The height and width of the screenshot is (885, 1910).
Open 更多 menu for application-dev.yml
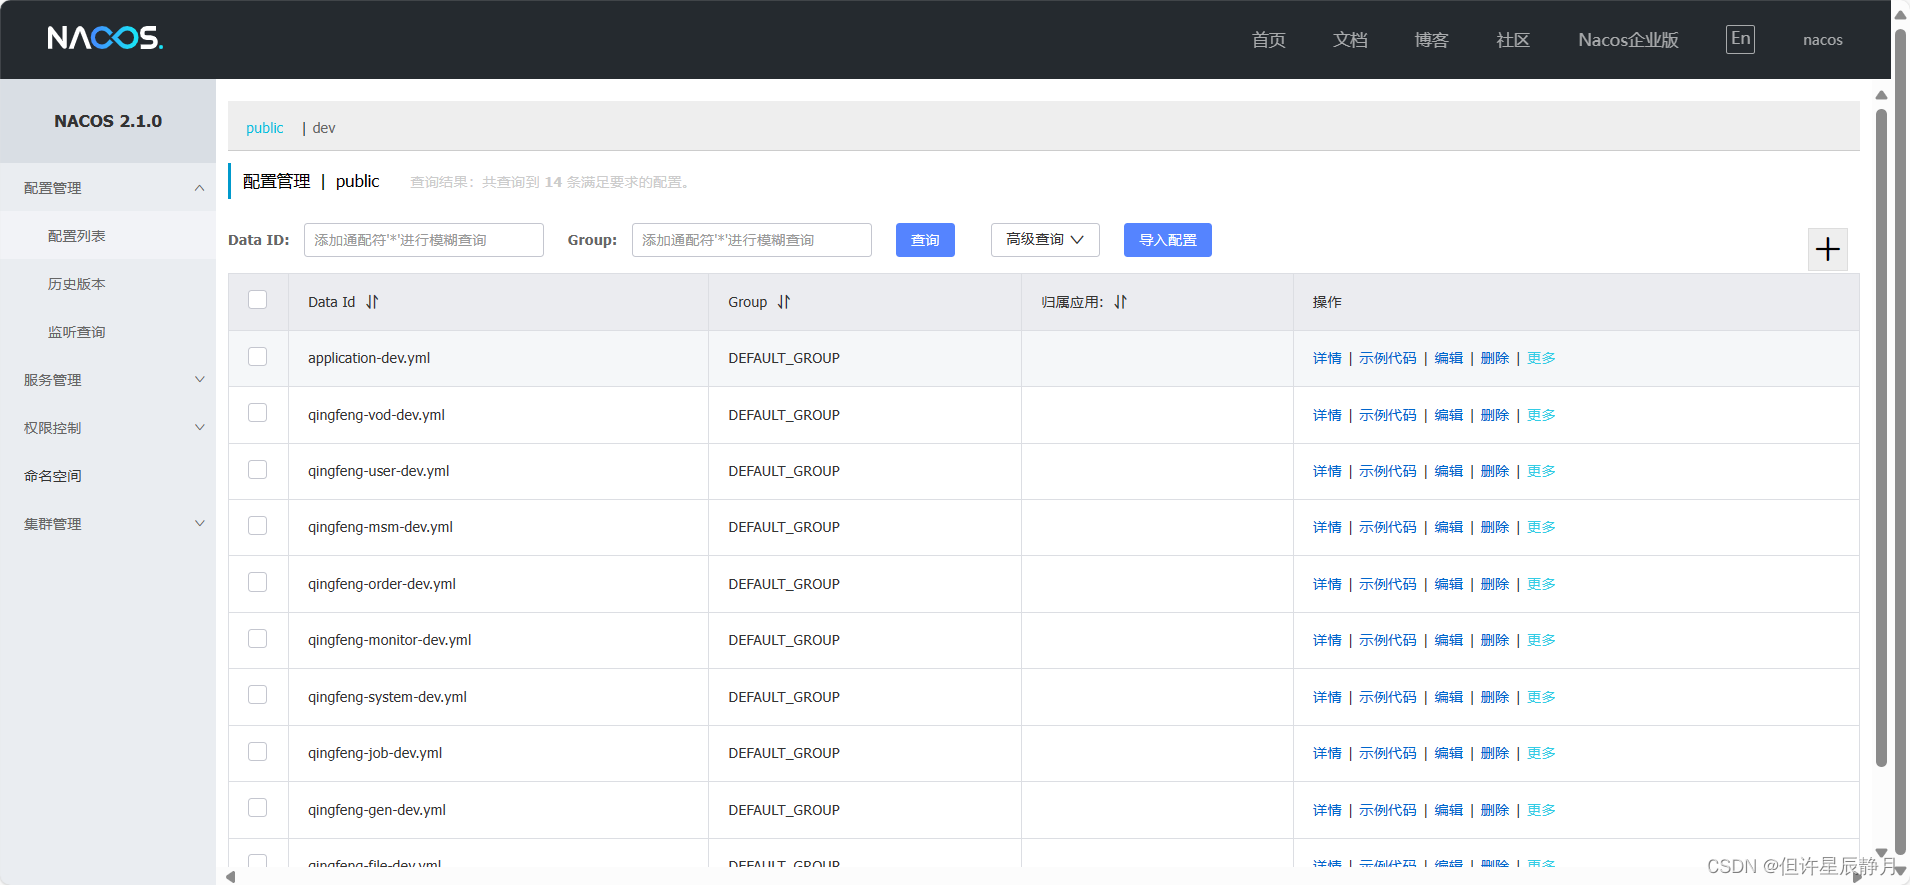point(1541,358)
